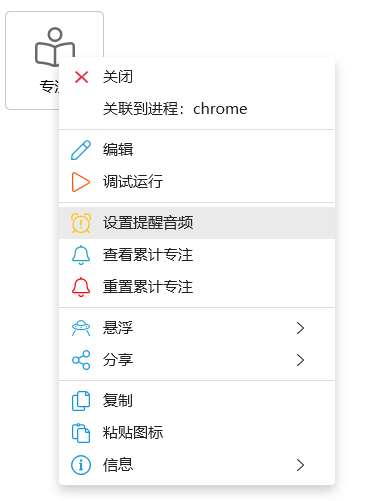Click the yellow alarm clock icon
This screenshot has width=371, height=501.
(x=81, y=223)
